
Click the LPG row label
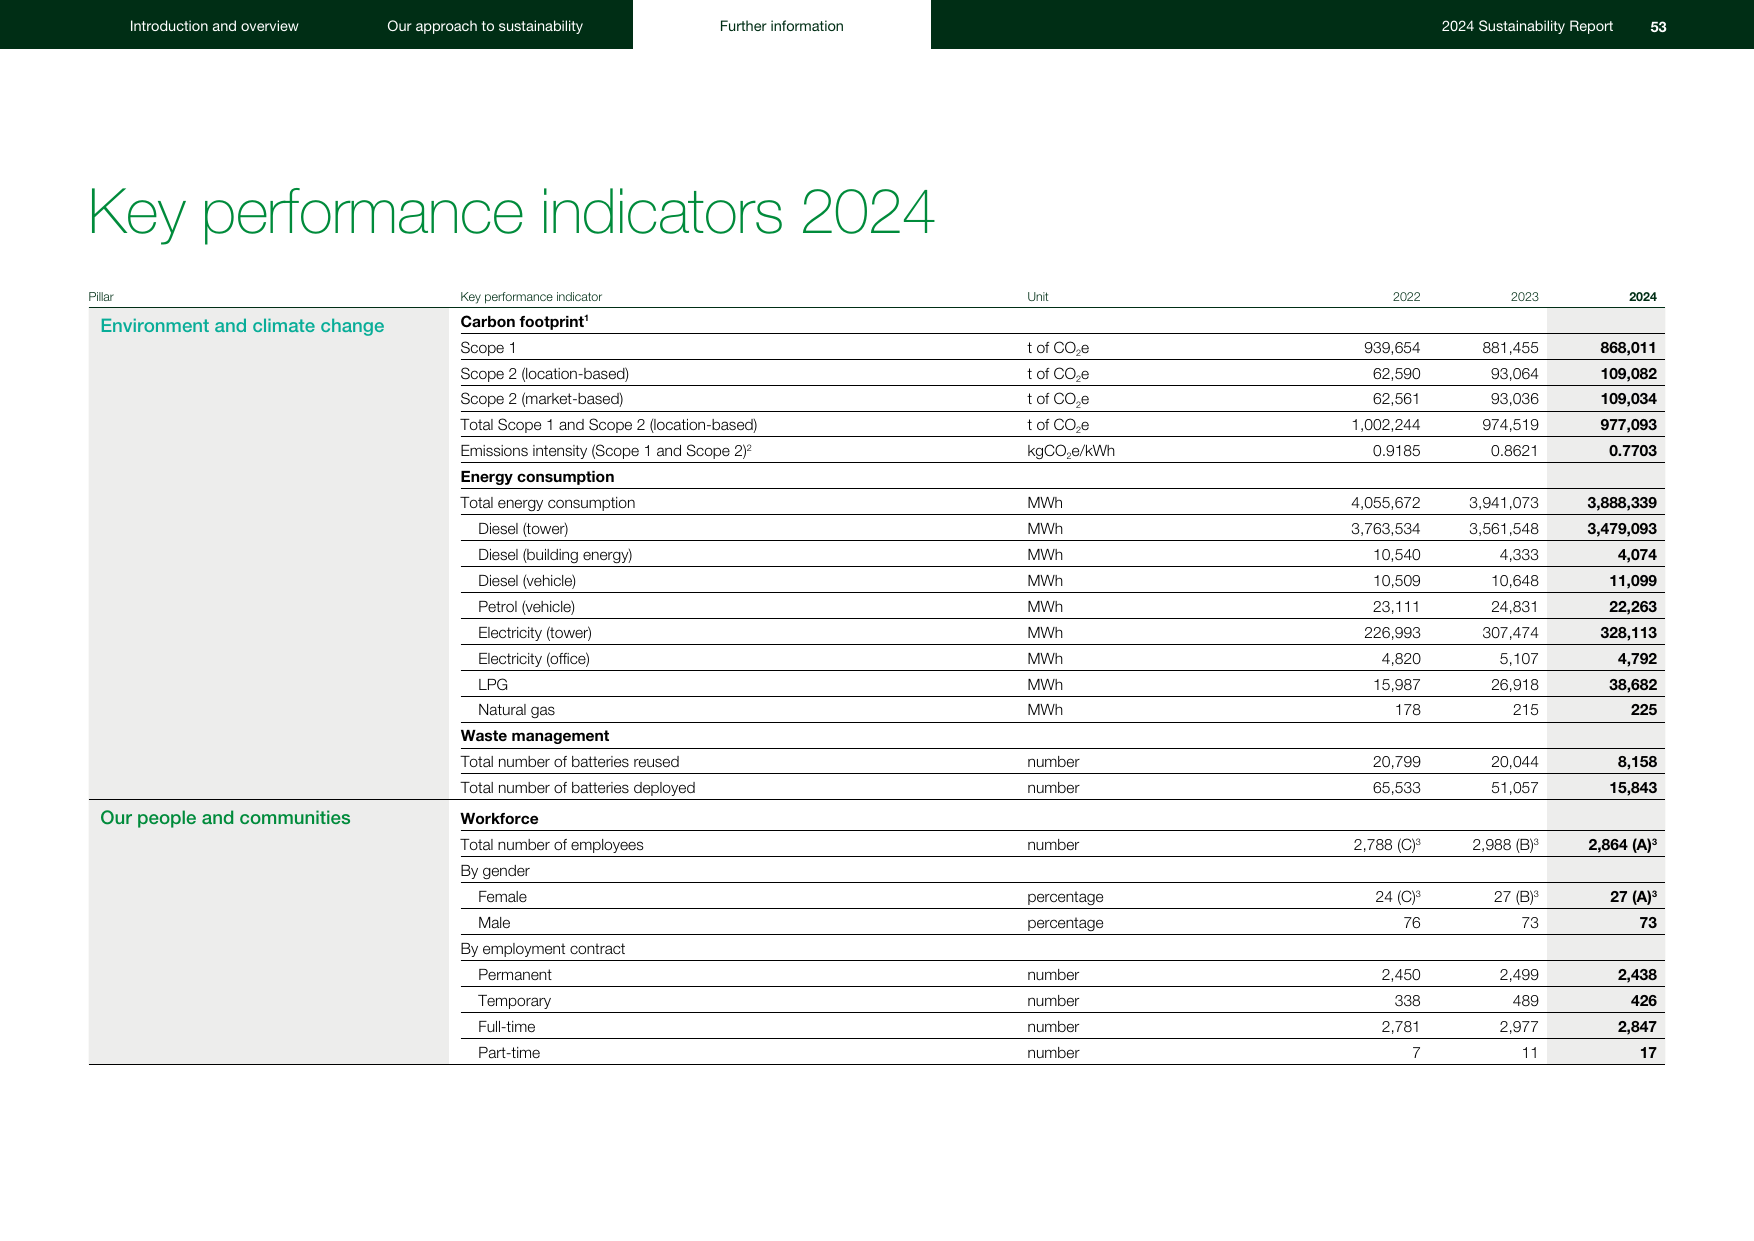[493, 685]
